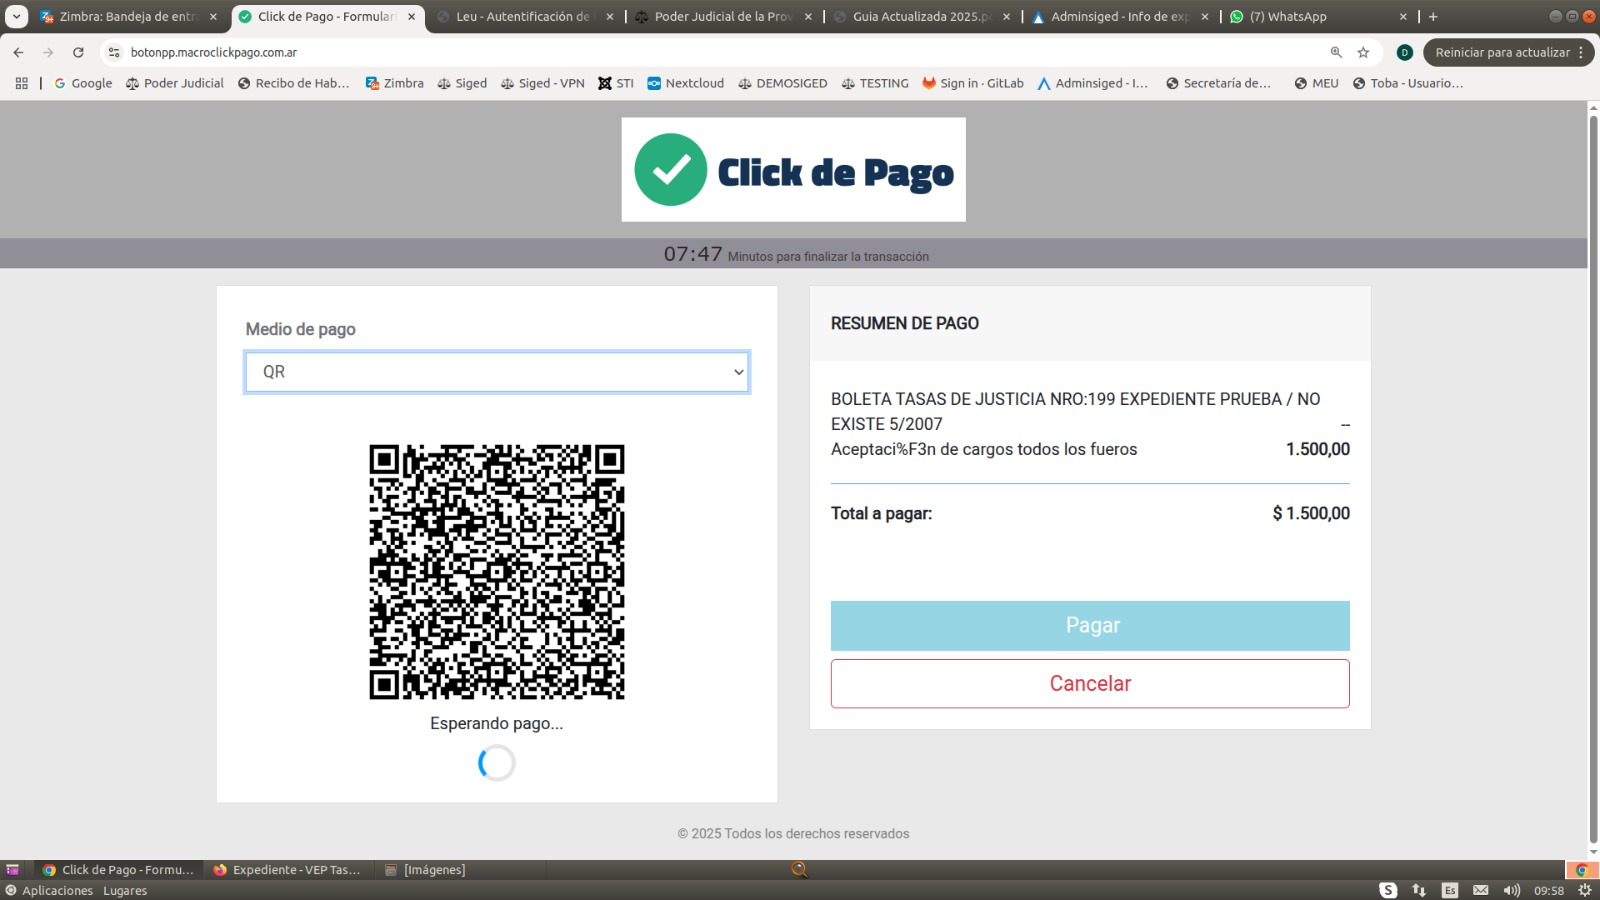Go forward to the next page
This screenshot has height=900, width=1600.
pyautogui.click(x=48, y=52)
